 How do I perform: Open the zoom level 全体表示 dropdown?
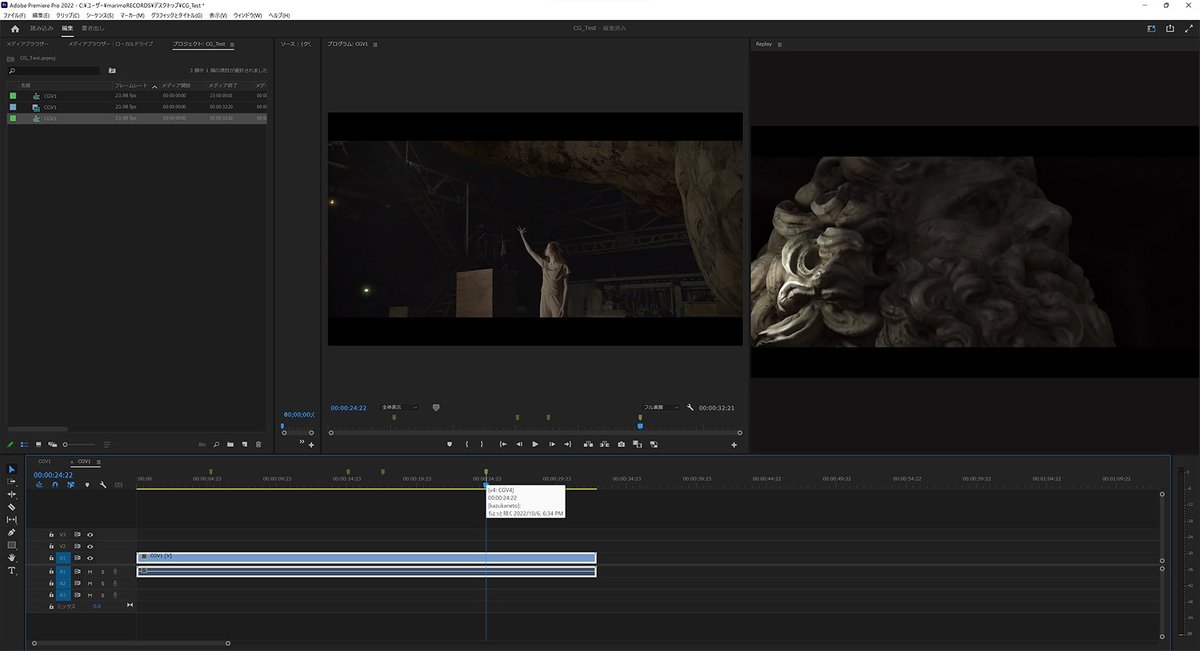pos(400,408)
